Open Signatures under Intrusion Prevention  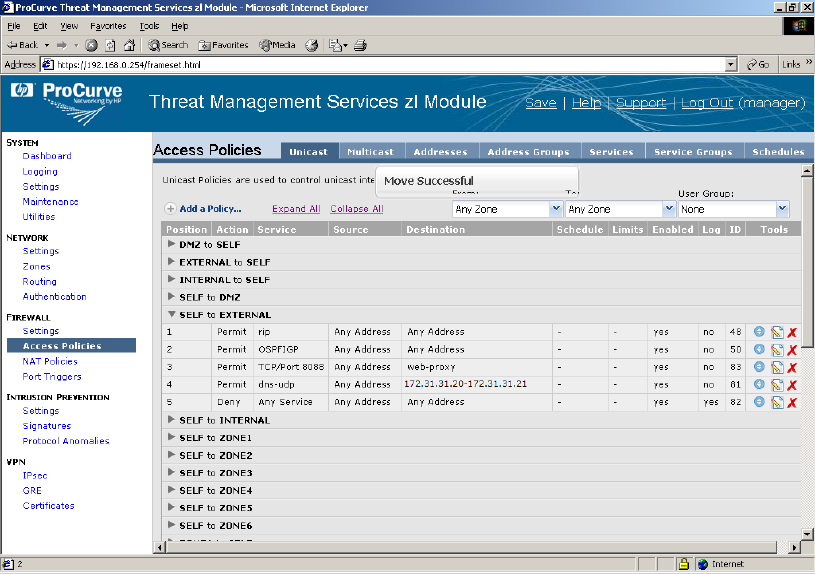point(47,426)
